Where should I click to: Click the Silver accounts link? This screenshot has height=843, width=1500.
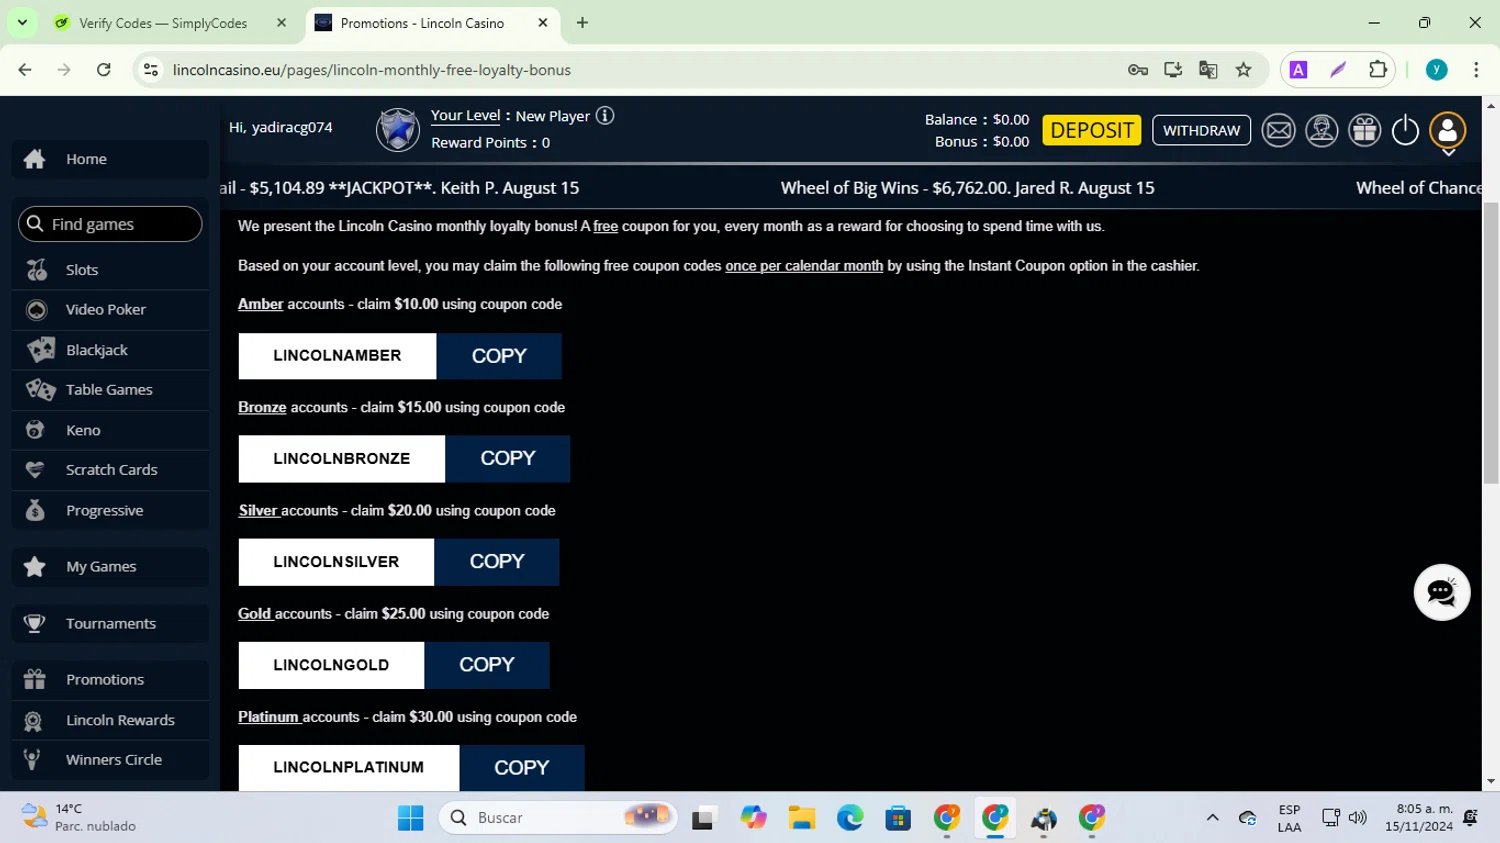tap(258, 510)
